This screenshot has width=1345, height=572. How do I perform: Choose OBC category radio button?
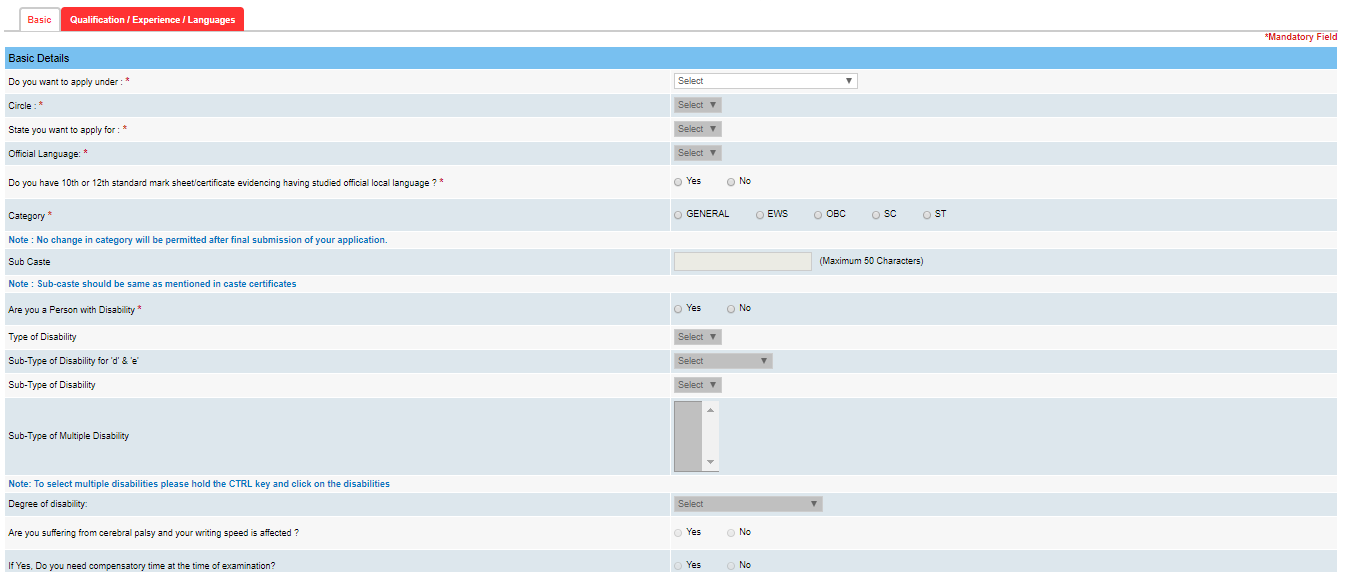[x=818, y=215]
